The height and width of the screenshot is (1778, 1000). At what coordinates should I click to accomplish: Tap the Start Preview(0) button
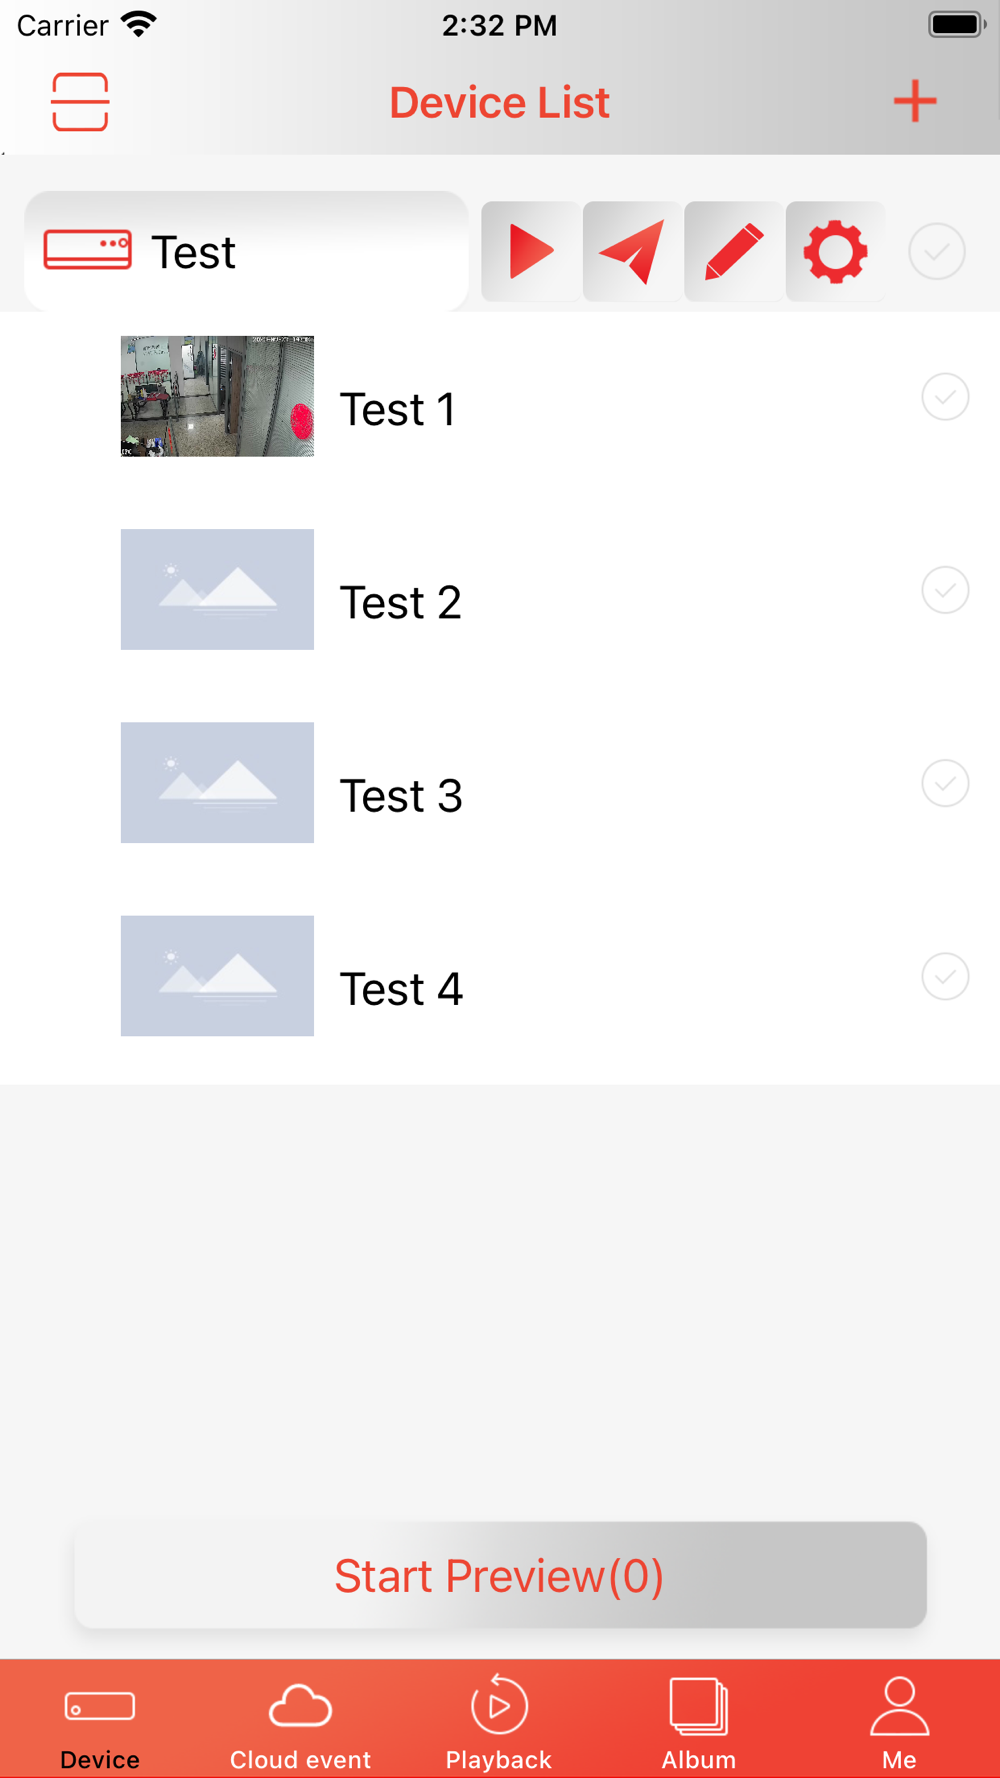pyautogui.click(x=500, y=1575)
